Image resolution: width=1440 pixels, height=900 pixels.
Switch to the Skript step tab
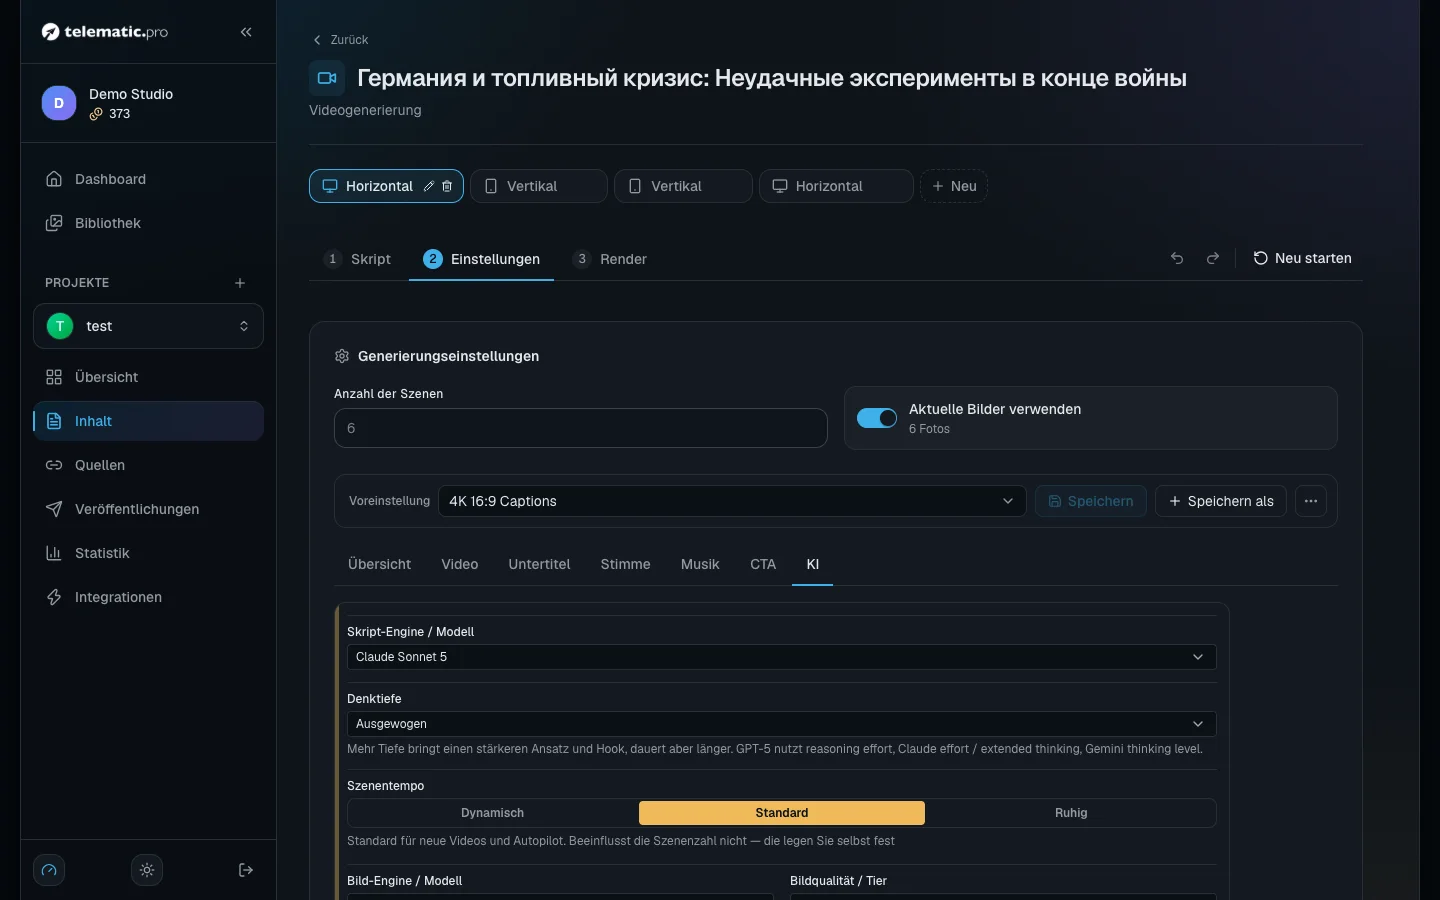358,259
